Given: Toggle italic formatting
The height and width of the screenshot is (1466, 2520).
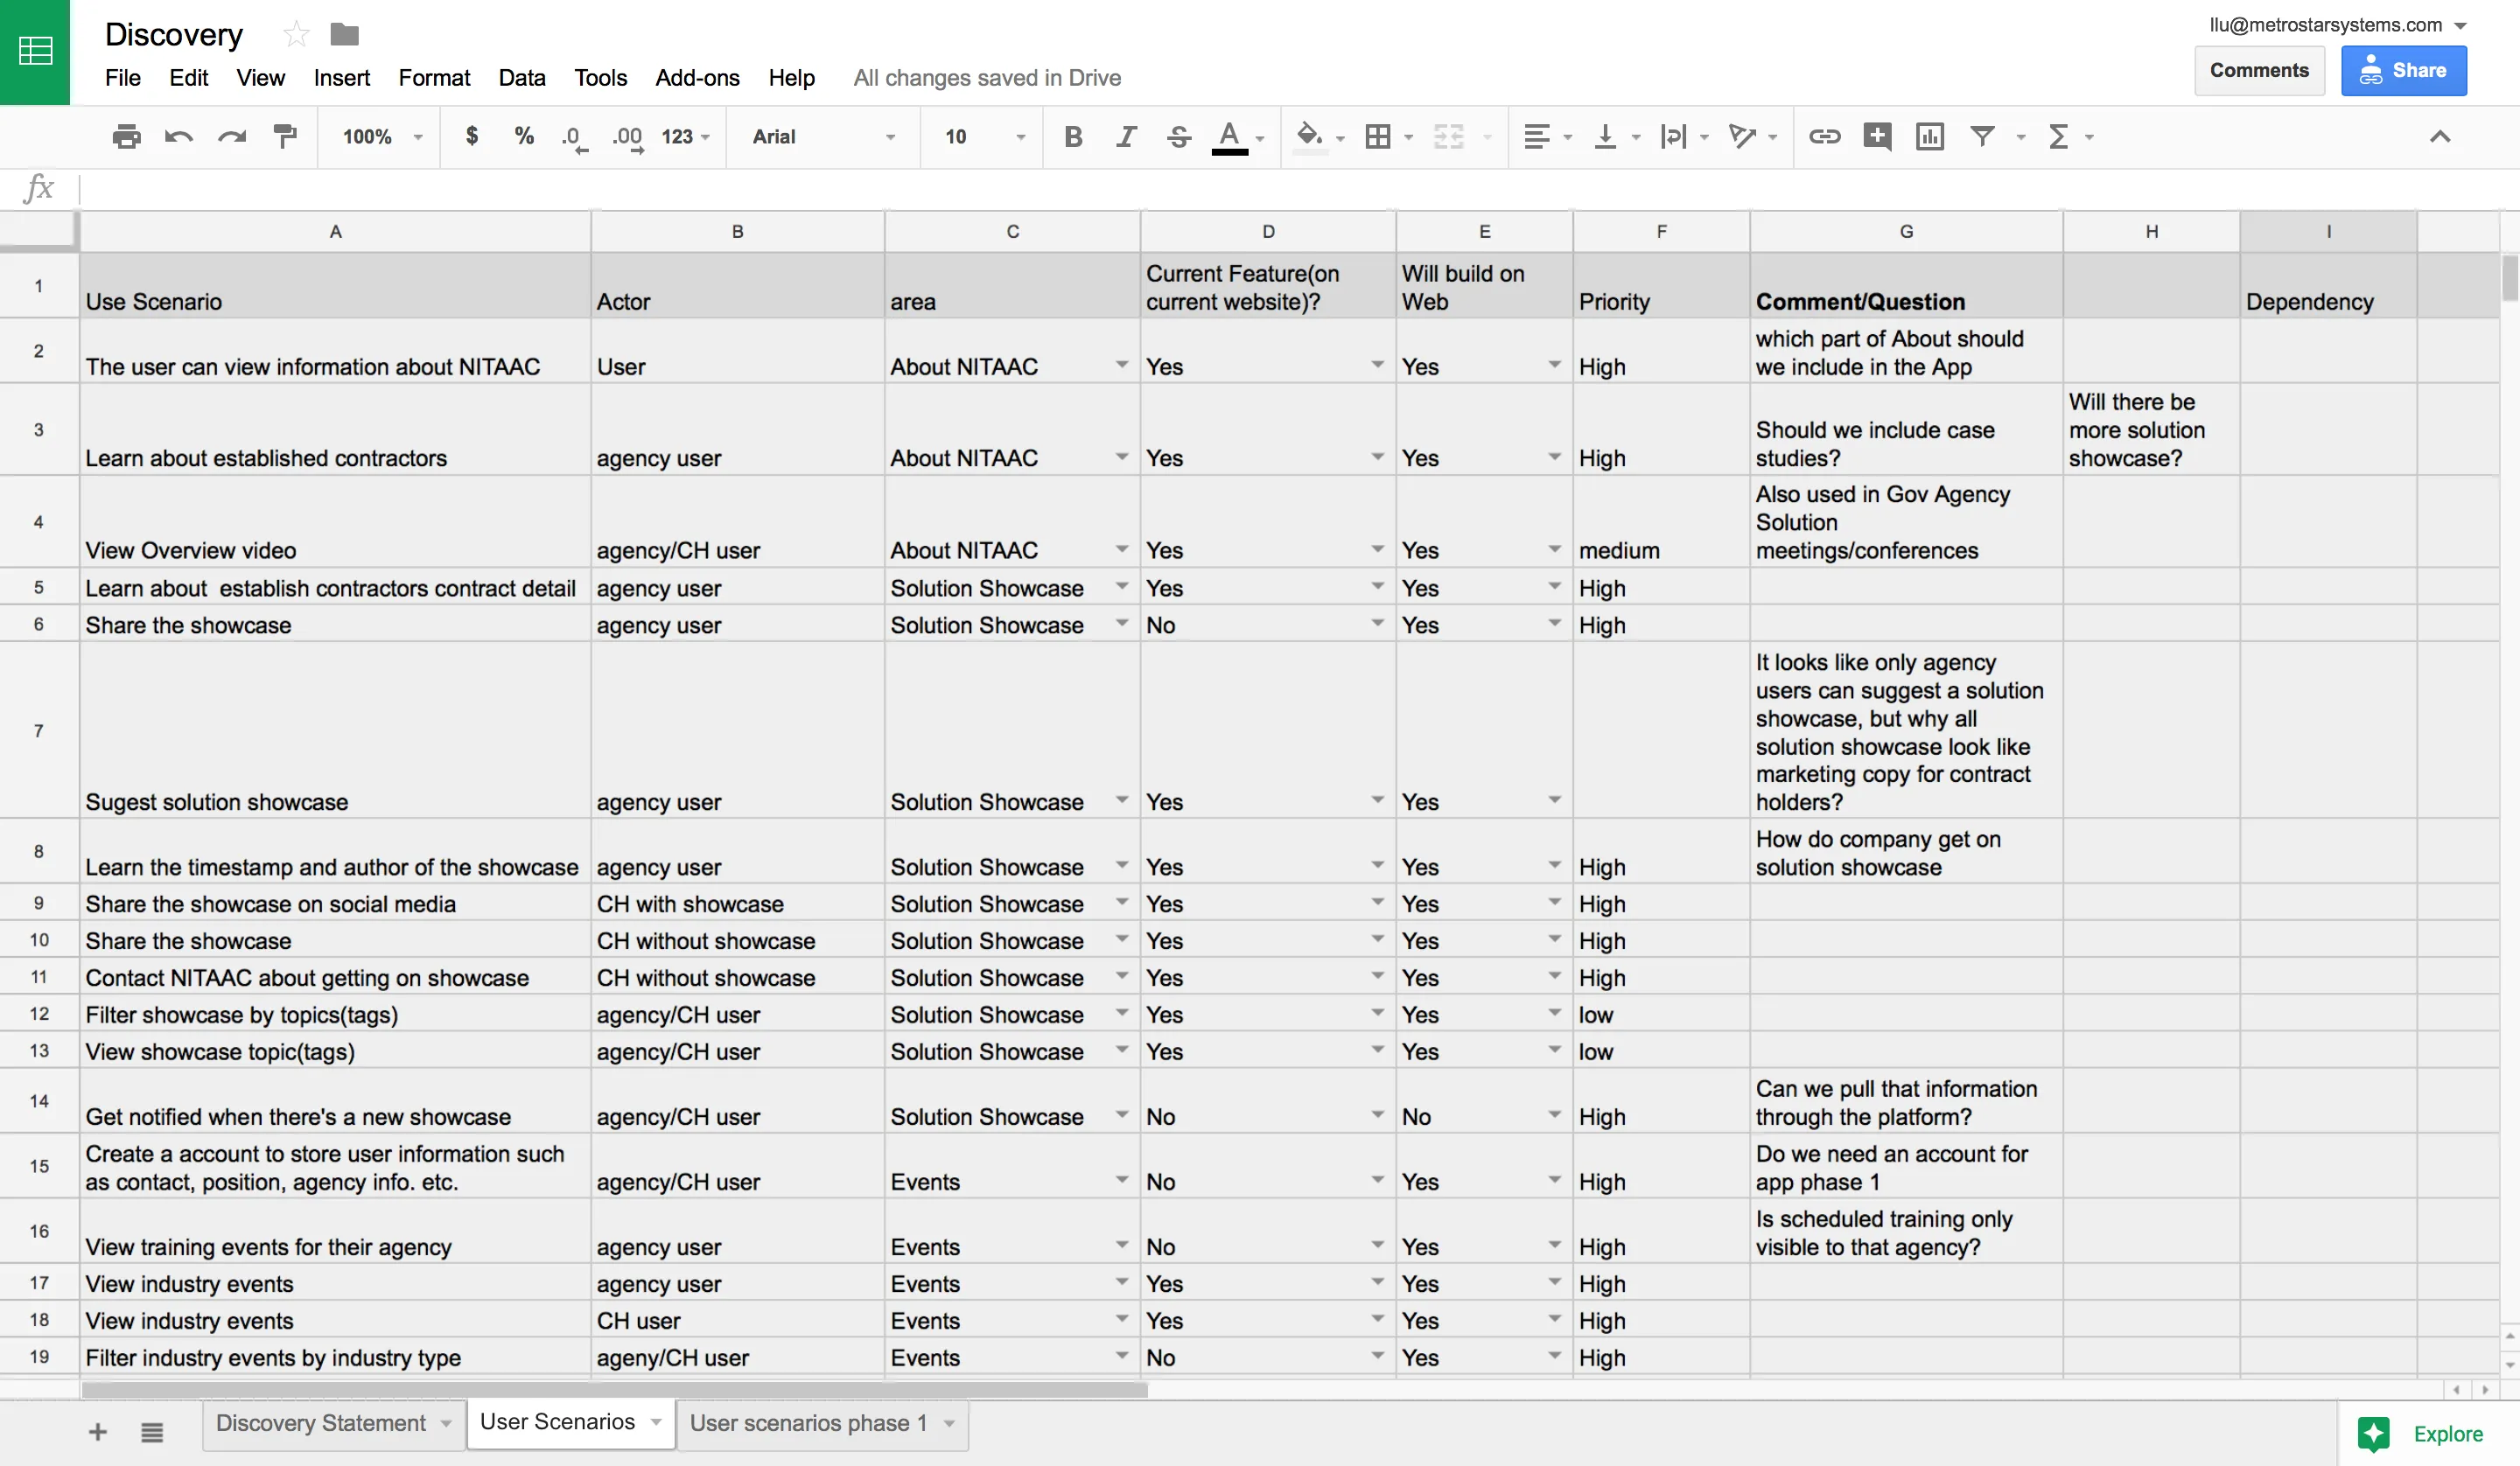Looking at the screenshot, I should coord(1127,137).
